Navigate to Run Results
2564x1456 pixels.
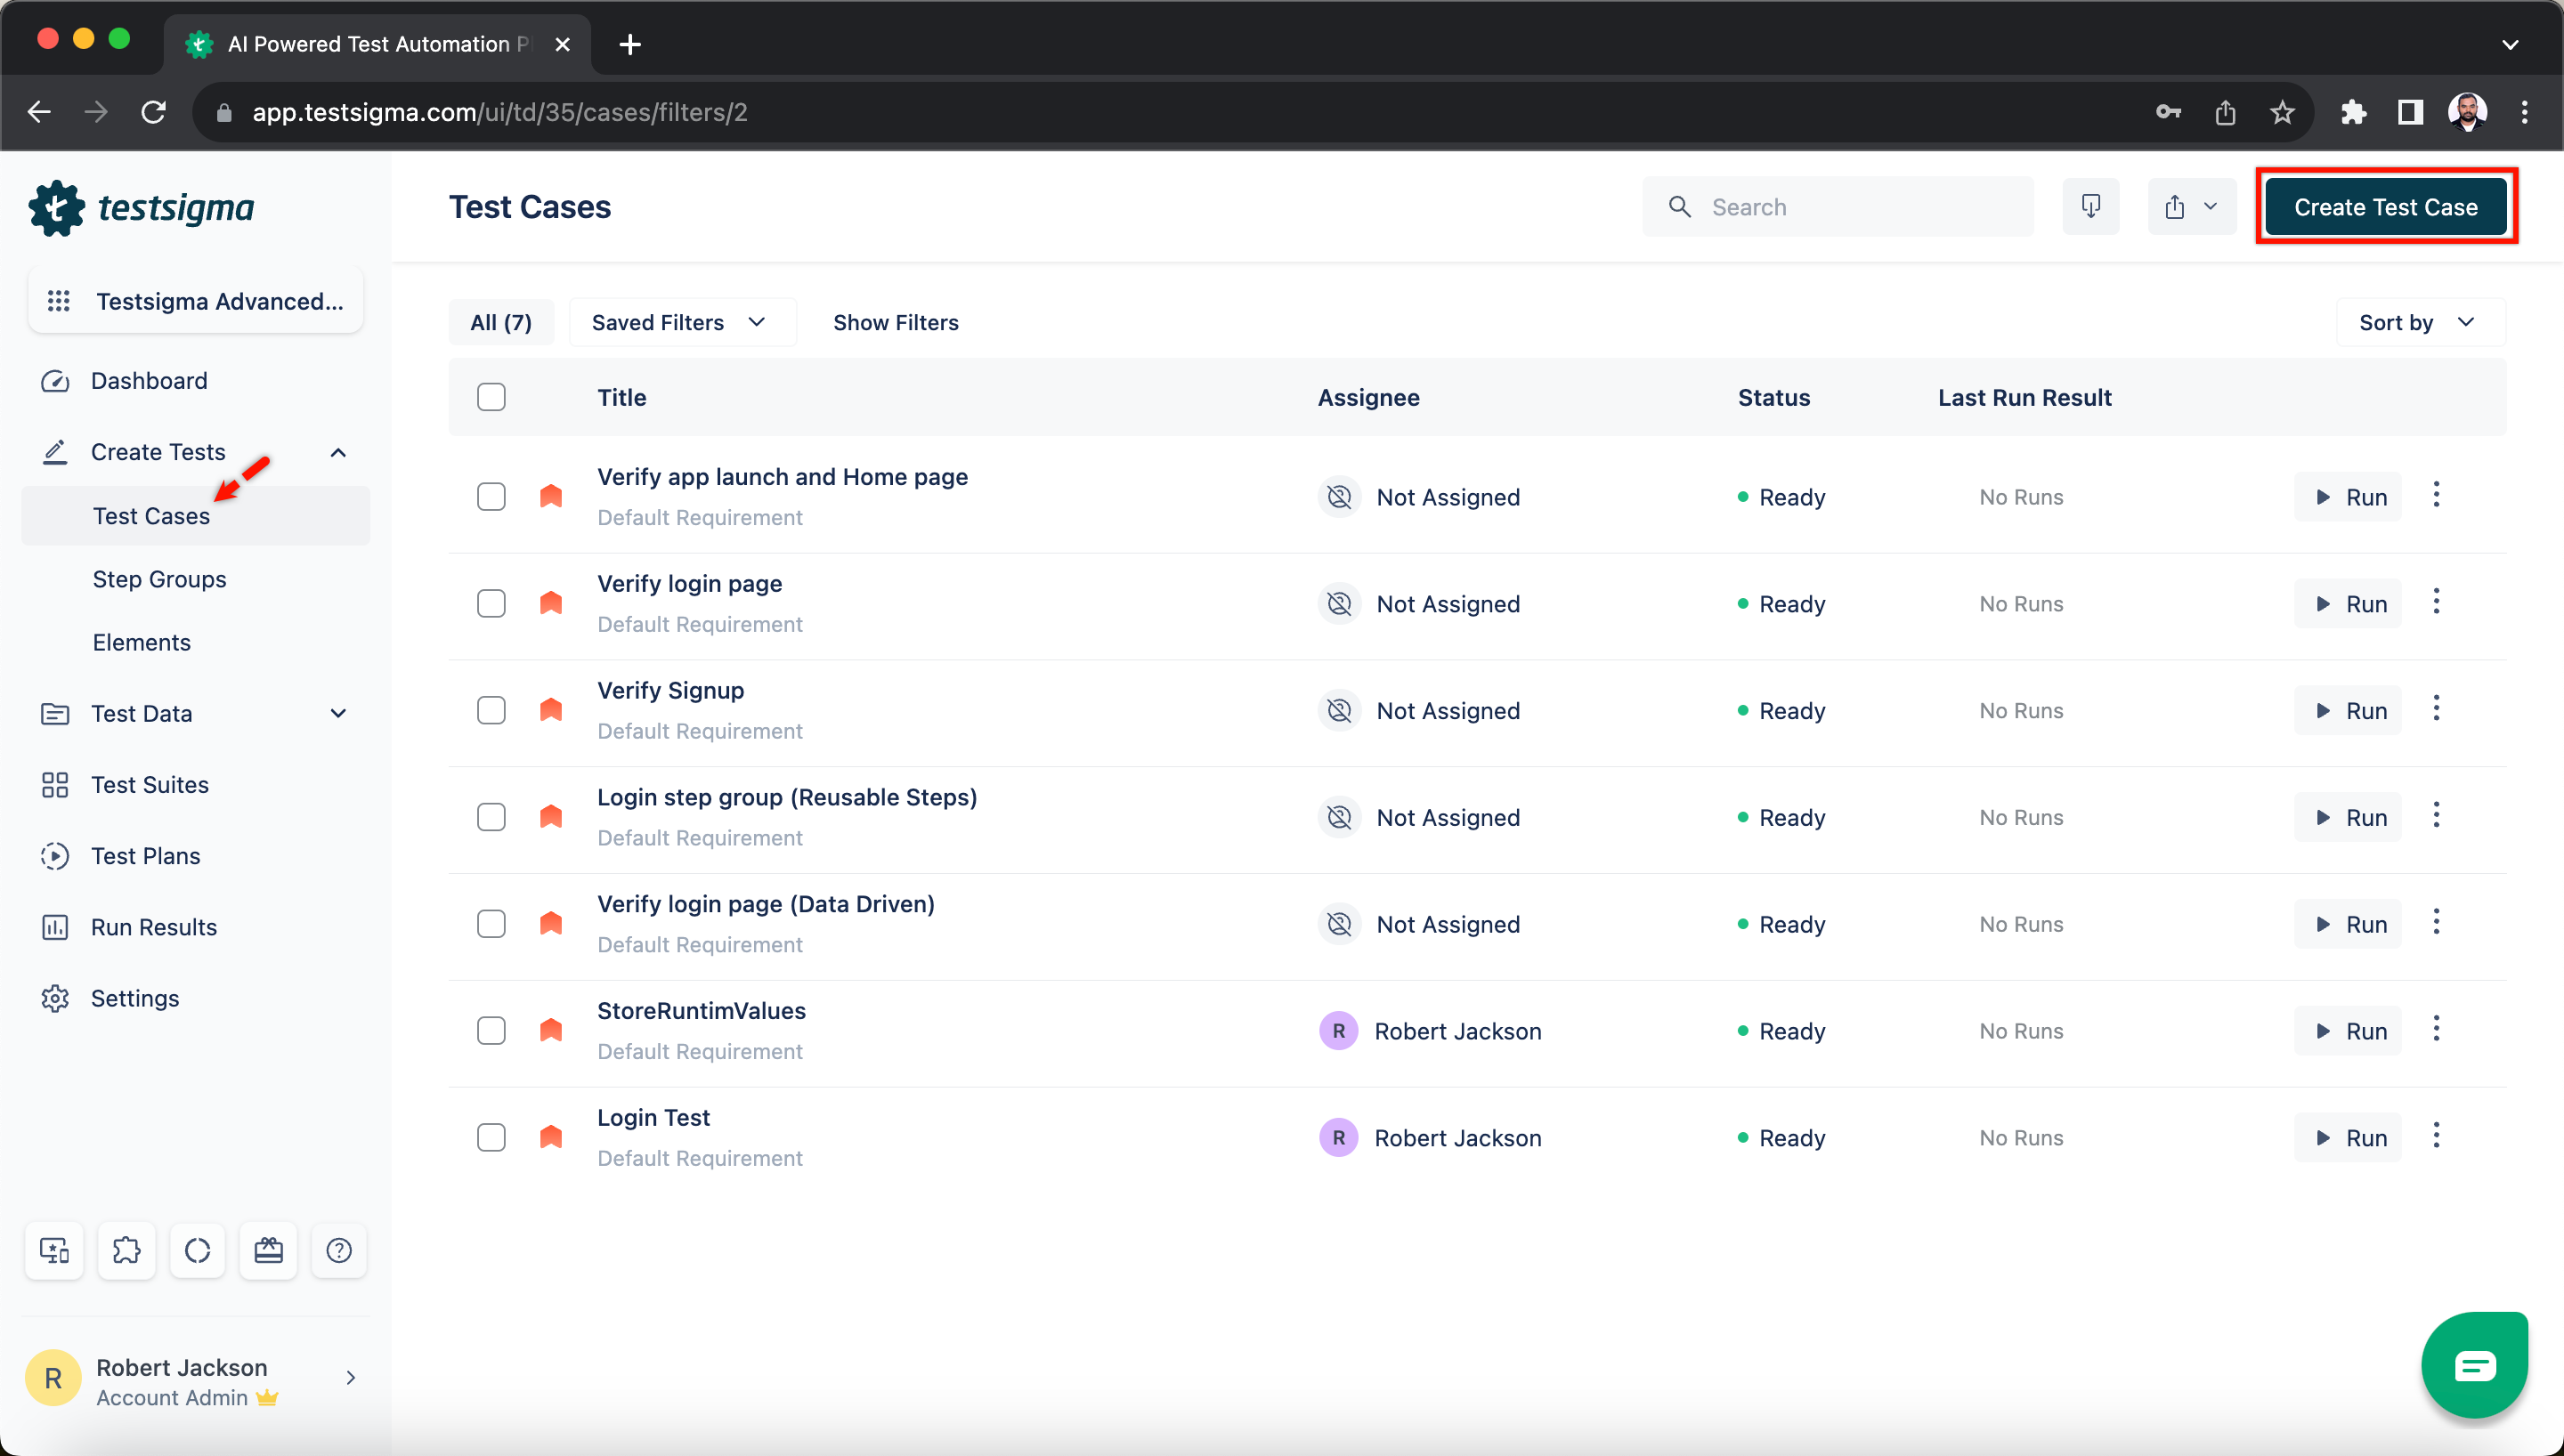tap(153, 926)
